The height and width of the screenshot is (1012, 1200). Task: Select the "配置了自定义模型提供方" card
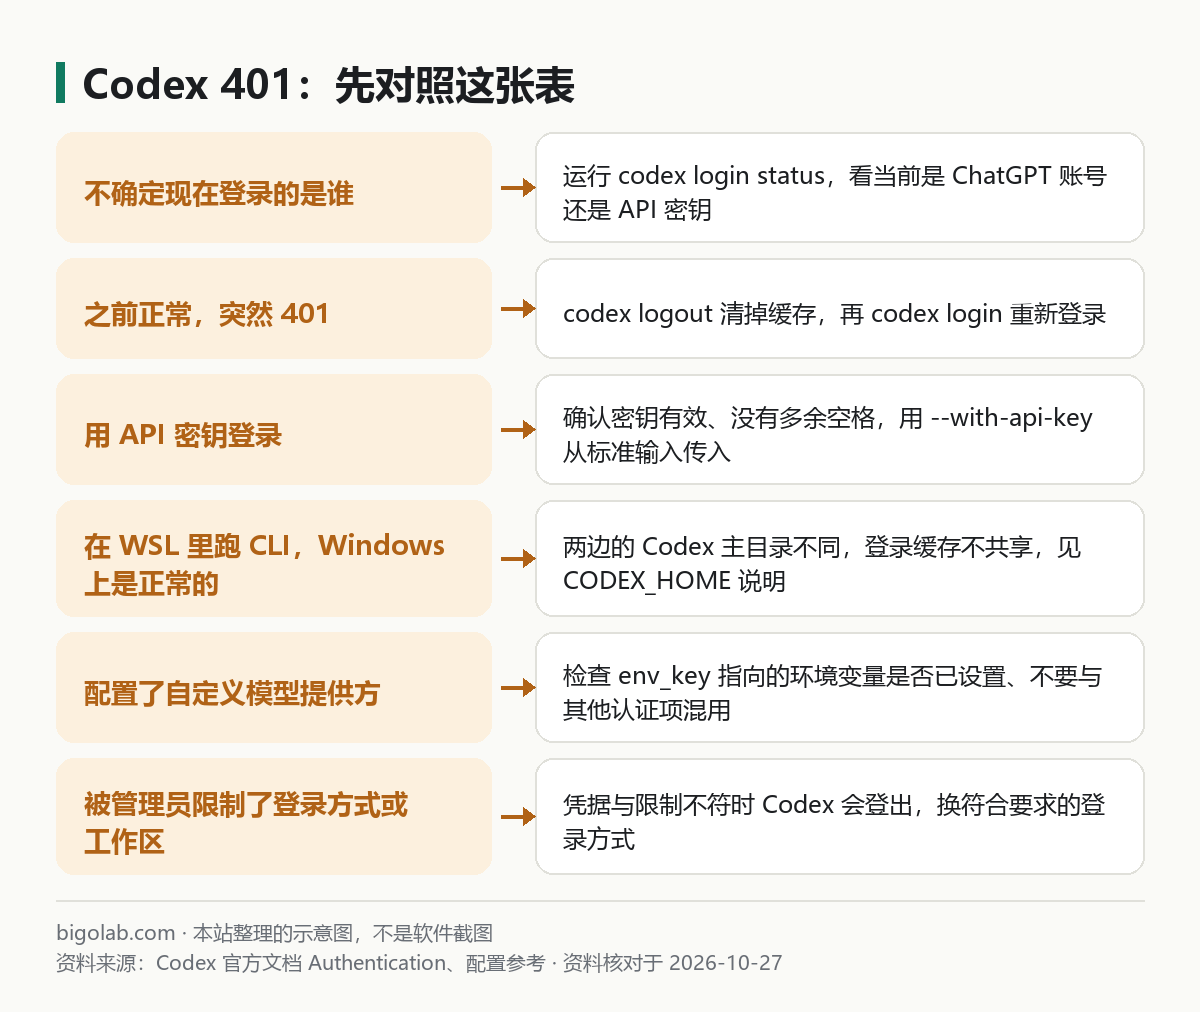pos(274,687)
